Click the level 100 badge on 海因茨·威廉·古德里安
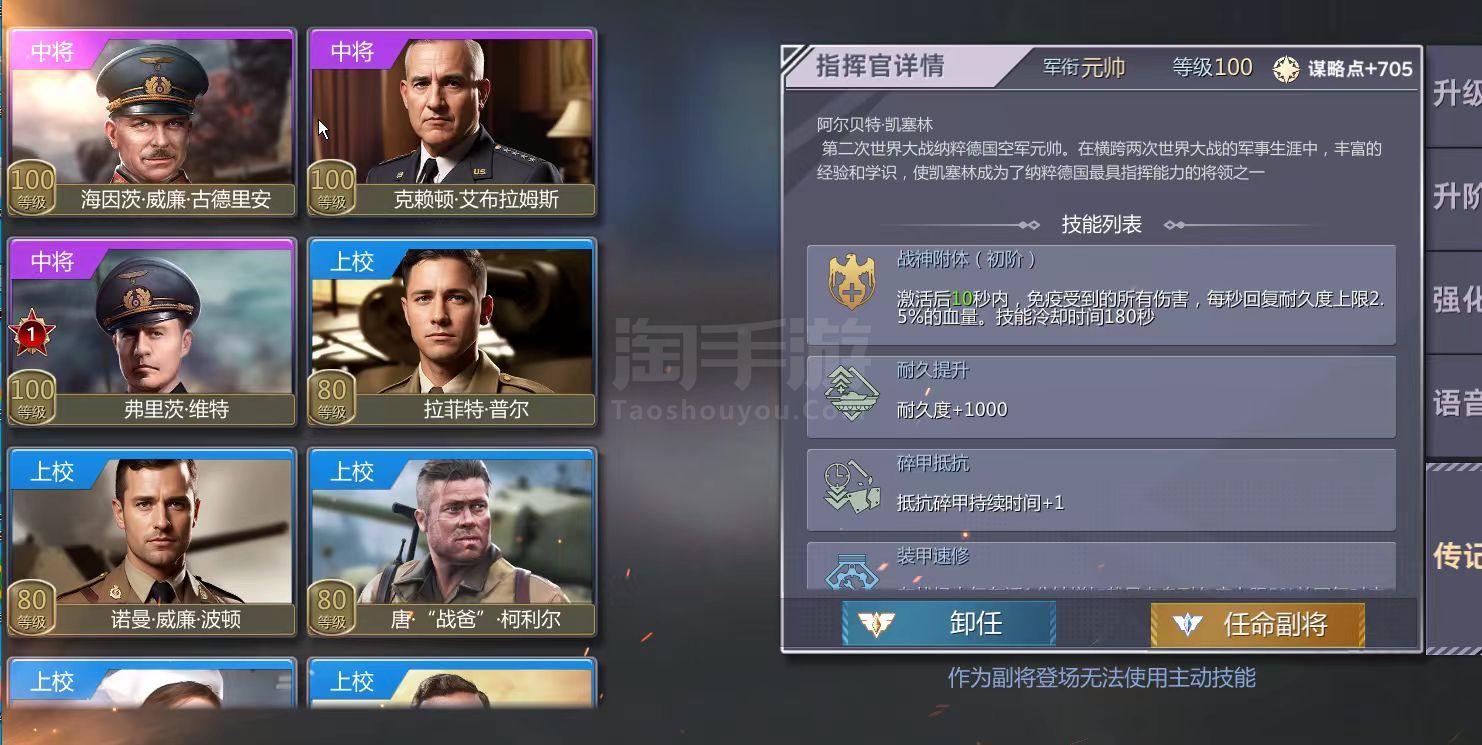Viewport: 1482px width, 745px height. point(32,188)
